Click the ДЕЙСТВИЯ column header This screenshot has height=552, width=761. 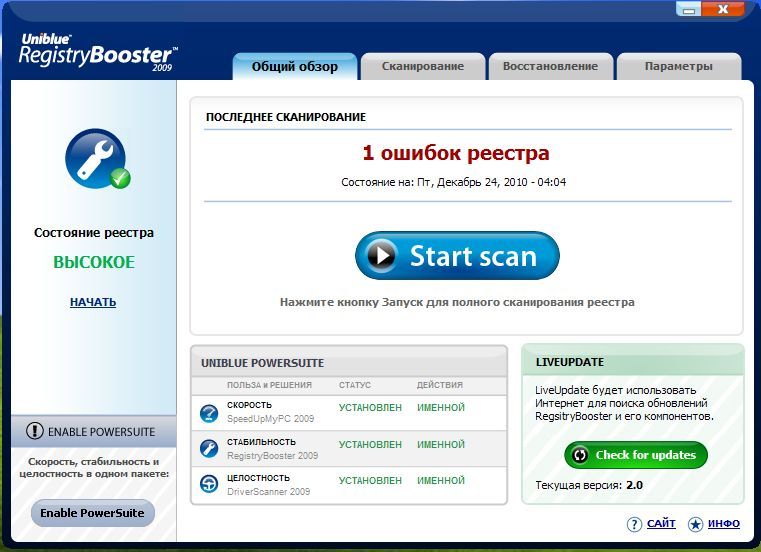click(440, 385)
